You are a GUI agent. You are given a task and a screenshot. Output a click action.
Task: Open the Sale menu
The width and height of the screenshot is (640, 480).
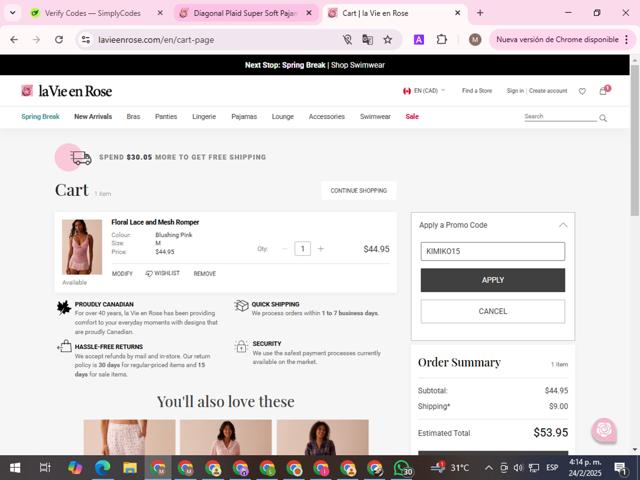point(412,116)
